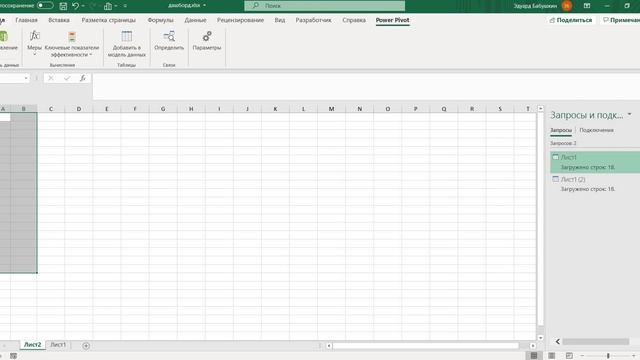Switch to Подключения tab in side pane
The height and width of the screenshot is (360, 640).
[x=596, y=130]
